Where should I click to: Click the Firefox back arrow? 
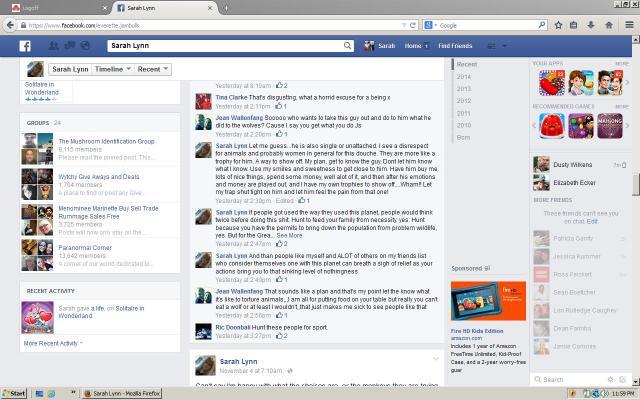pos(10,25)
